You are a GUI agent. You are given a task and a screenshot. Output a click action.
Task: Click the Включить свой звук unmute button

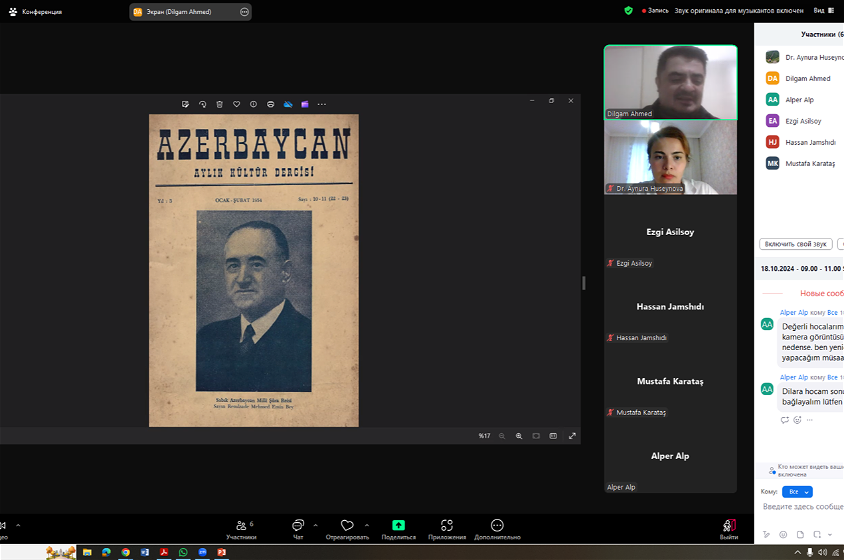point(796,244)
